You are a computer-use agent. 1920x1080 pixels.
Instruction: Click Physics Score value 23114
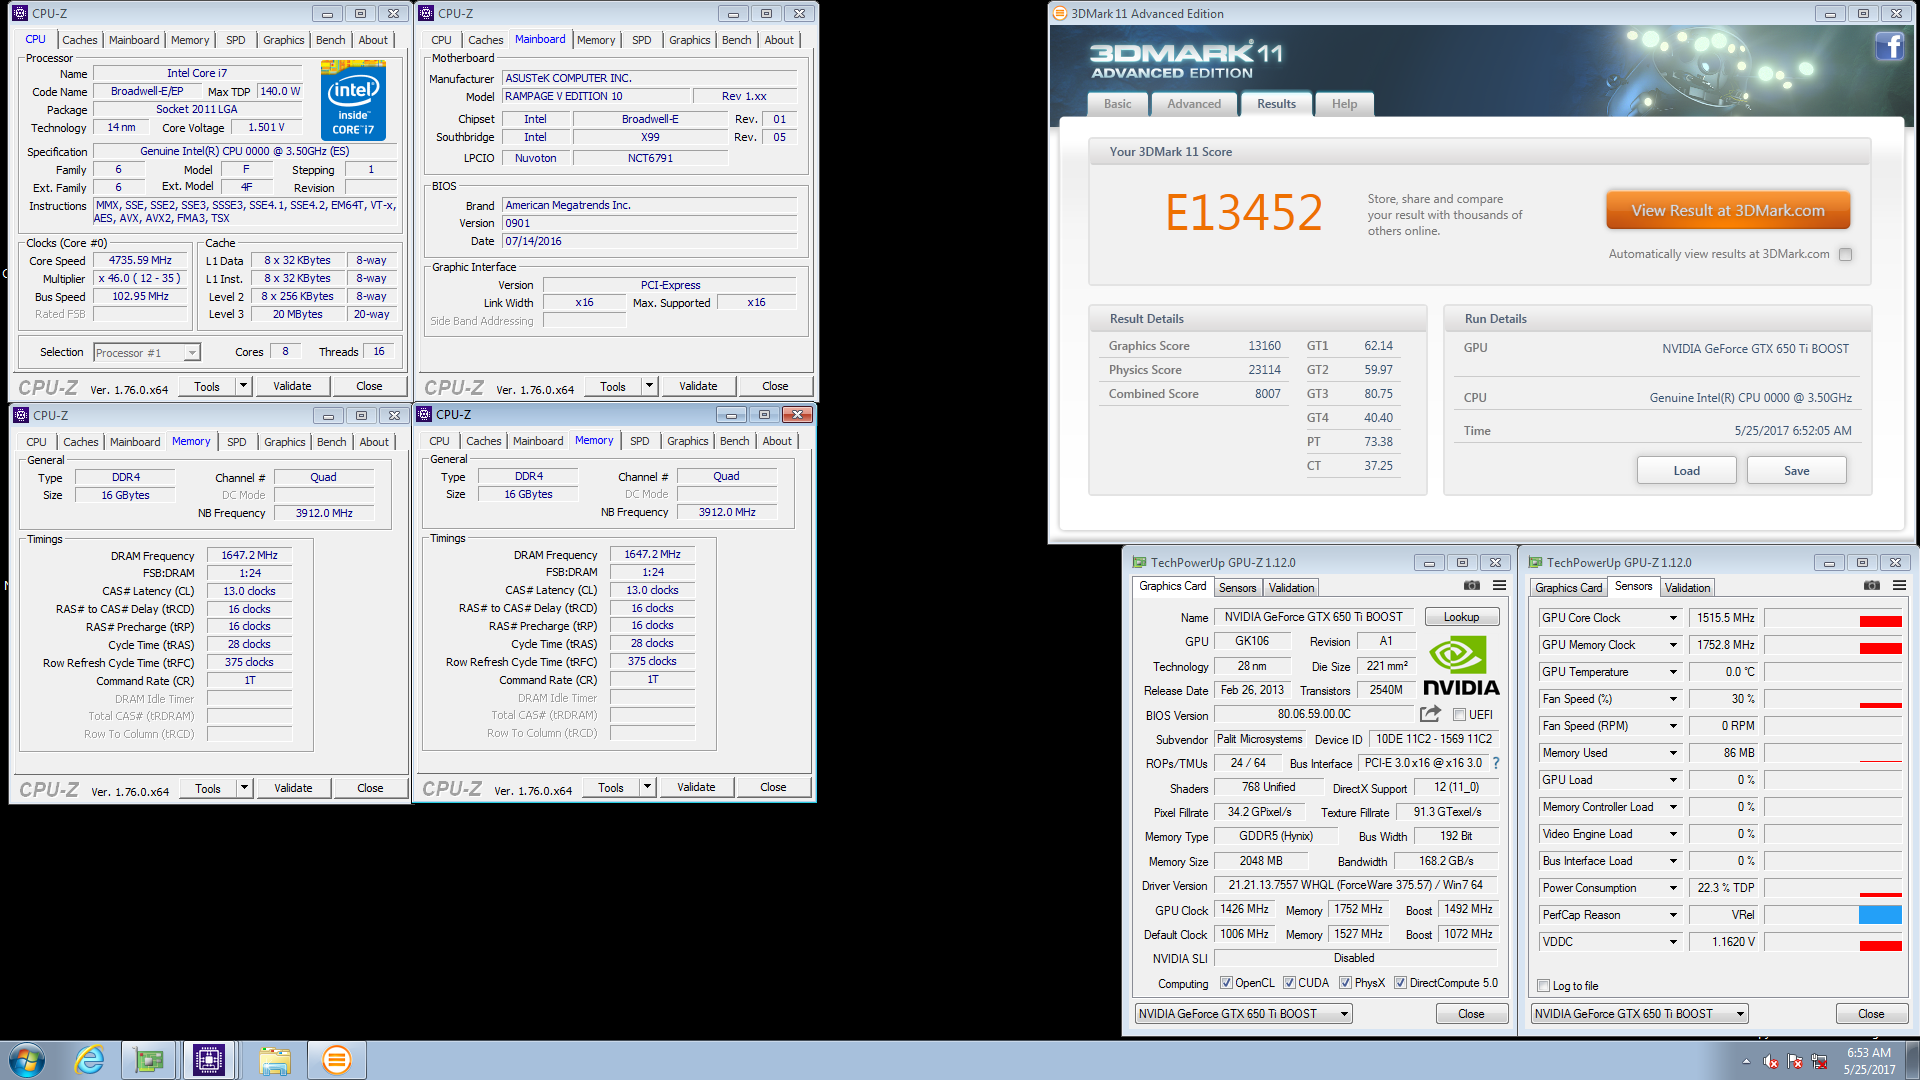click(1264, 370)
